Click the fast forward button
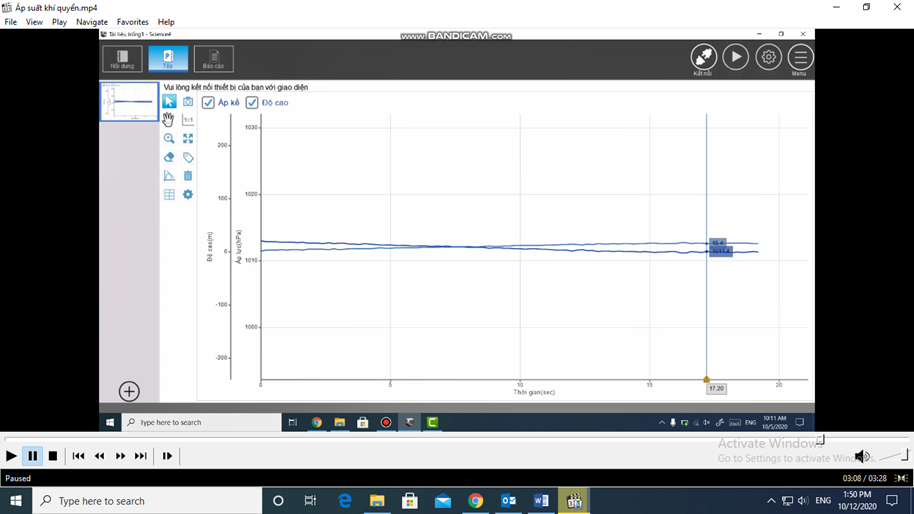This screenshot has width=914, height=514. point(120,456)
